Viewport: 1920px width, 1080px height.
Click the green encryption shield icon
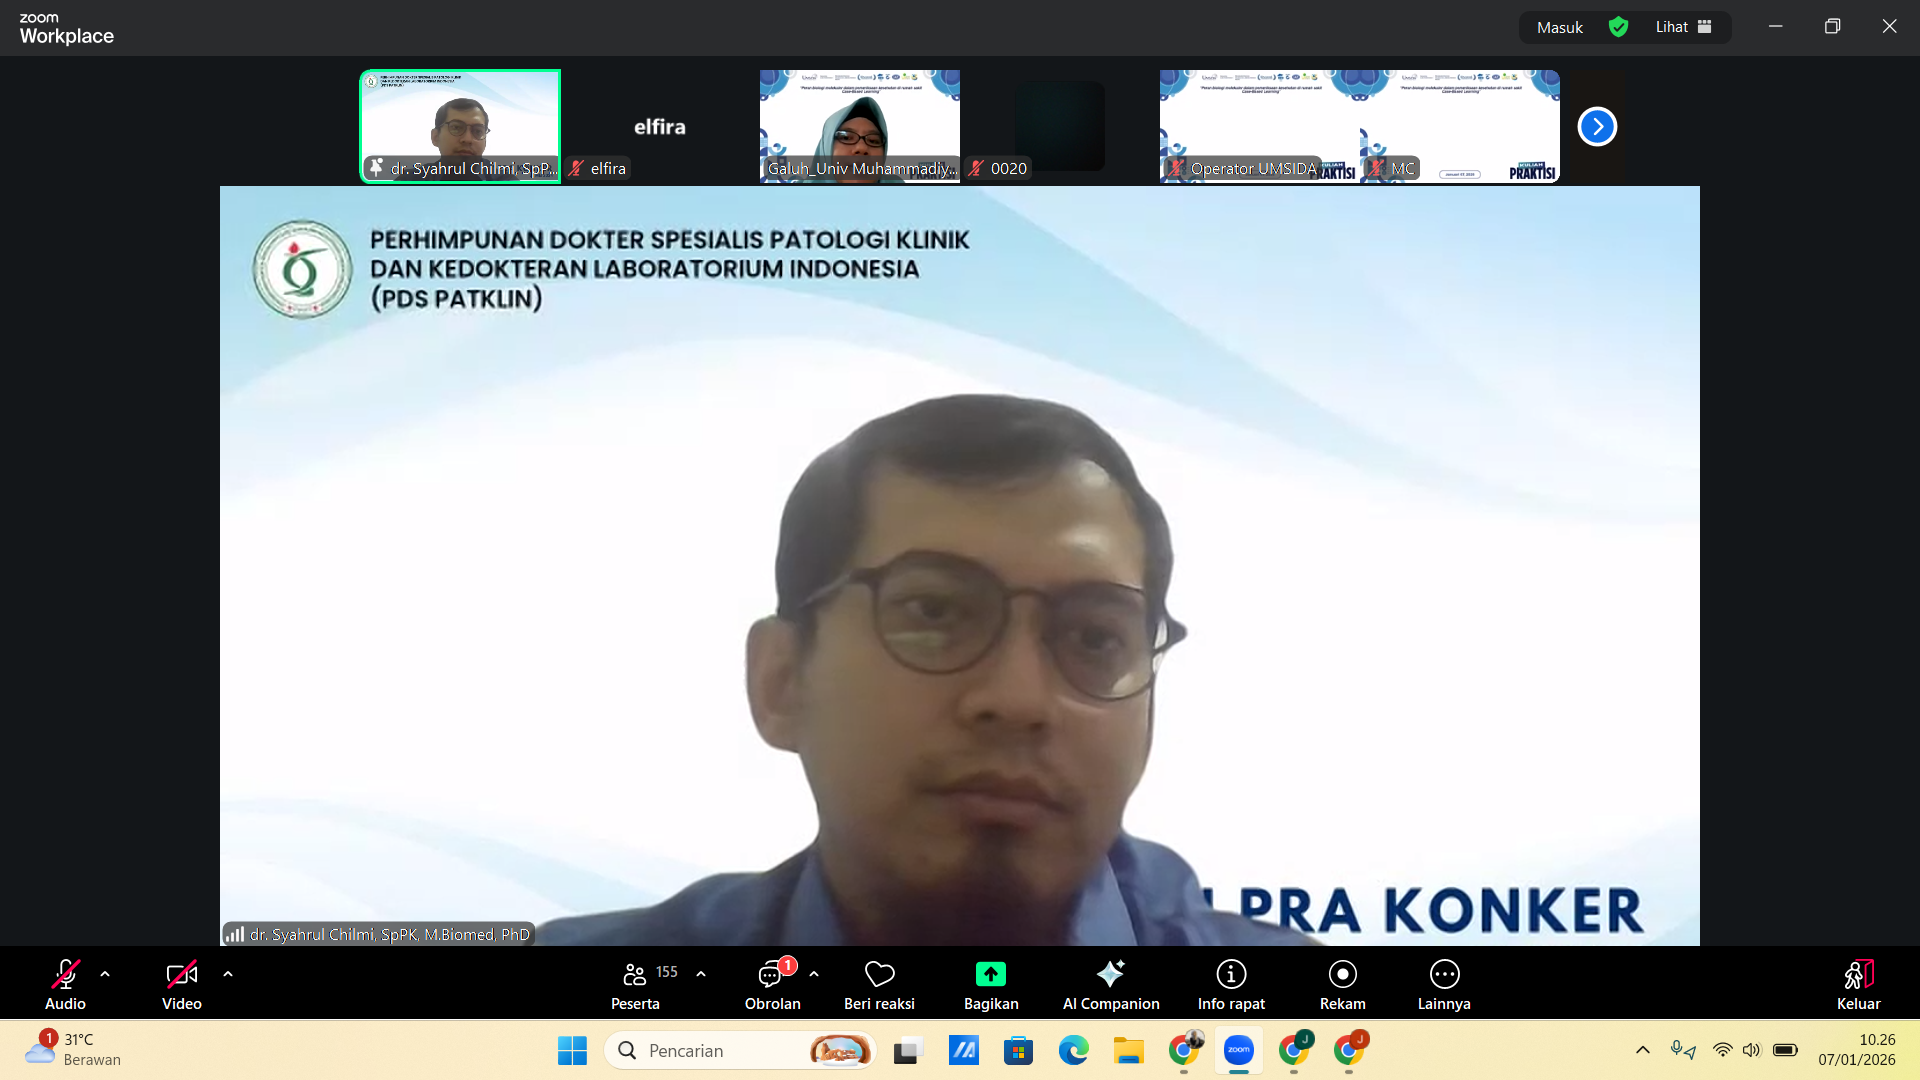tap(1618, 27)
